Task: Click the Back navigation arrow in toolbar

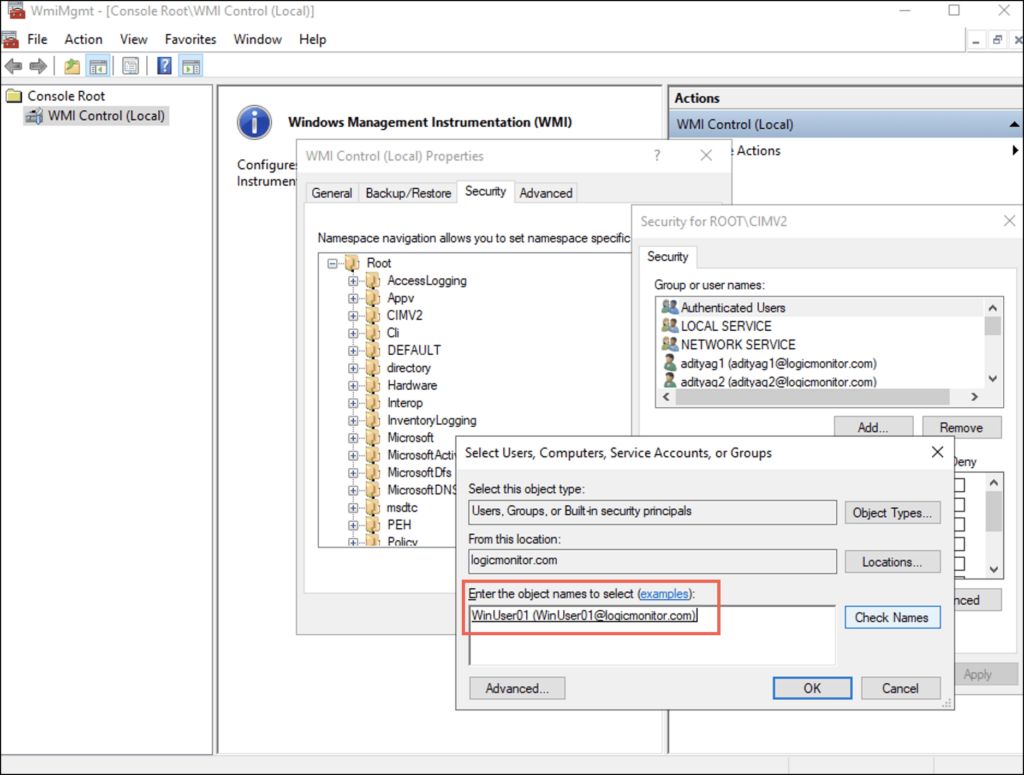Action: (x=14, y=66)
